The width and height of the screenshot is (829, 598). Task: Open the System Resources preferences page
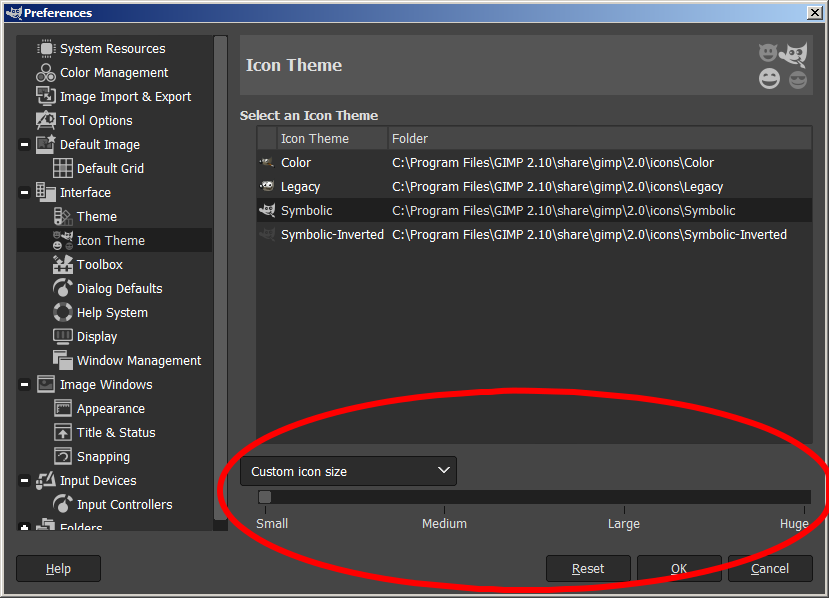tap(113, 49)
